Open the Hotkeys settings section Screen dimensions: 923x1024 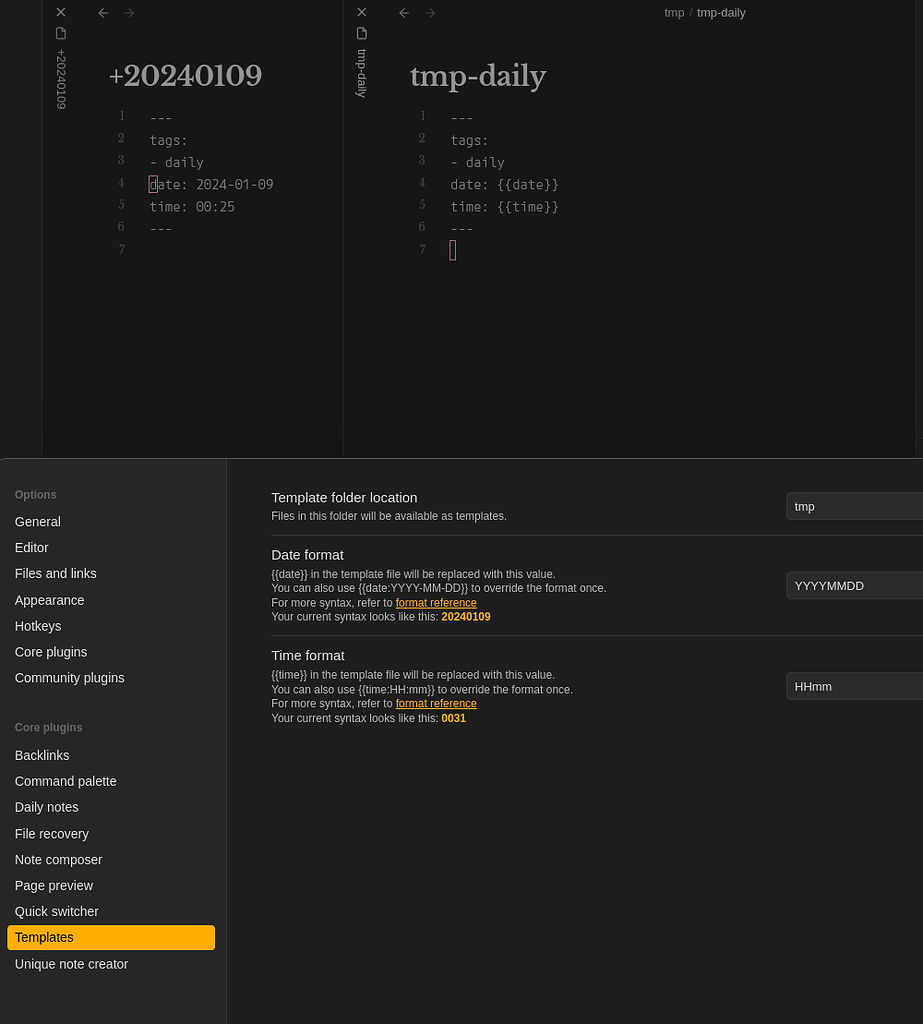pyautogui.click(x=38, y=625)
